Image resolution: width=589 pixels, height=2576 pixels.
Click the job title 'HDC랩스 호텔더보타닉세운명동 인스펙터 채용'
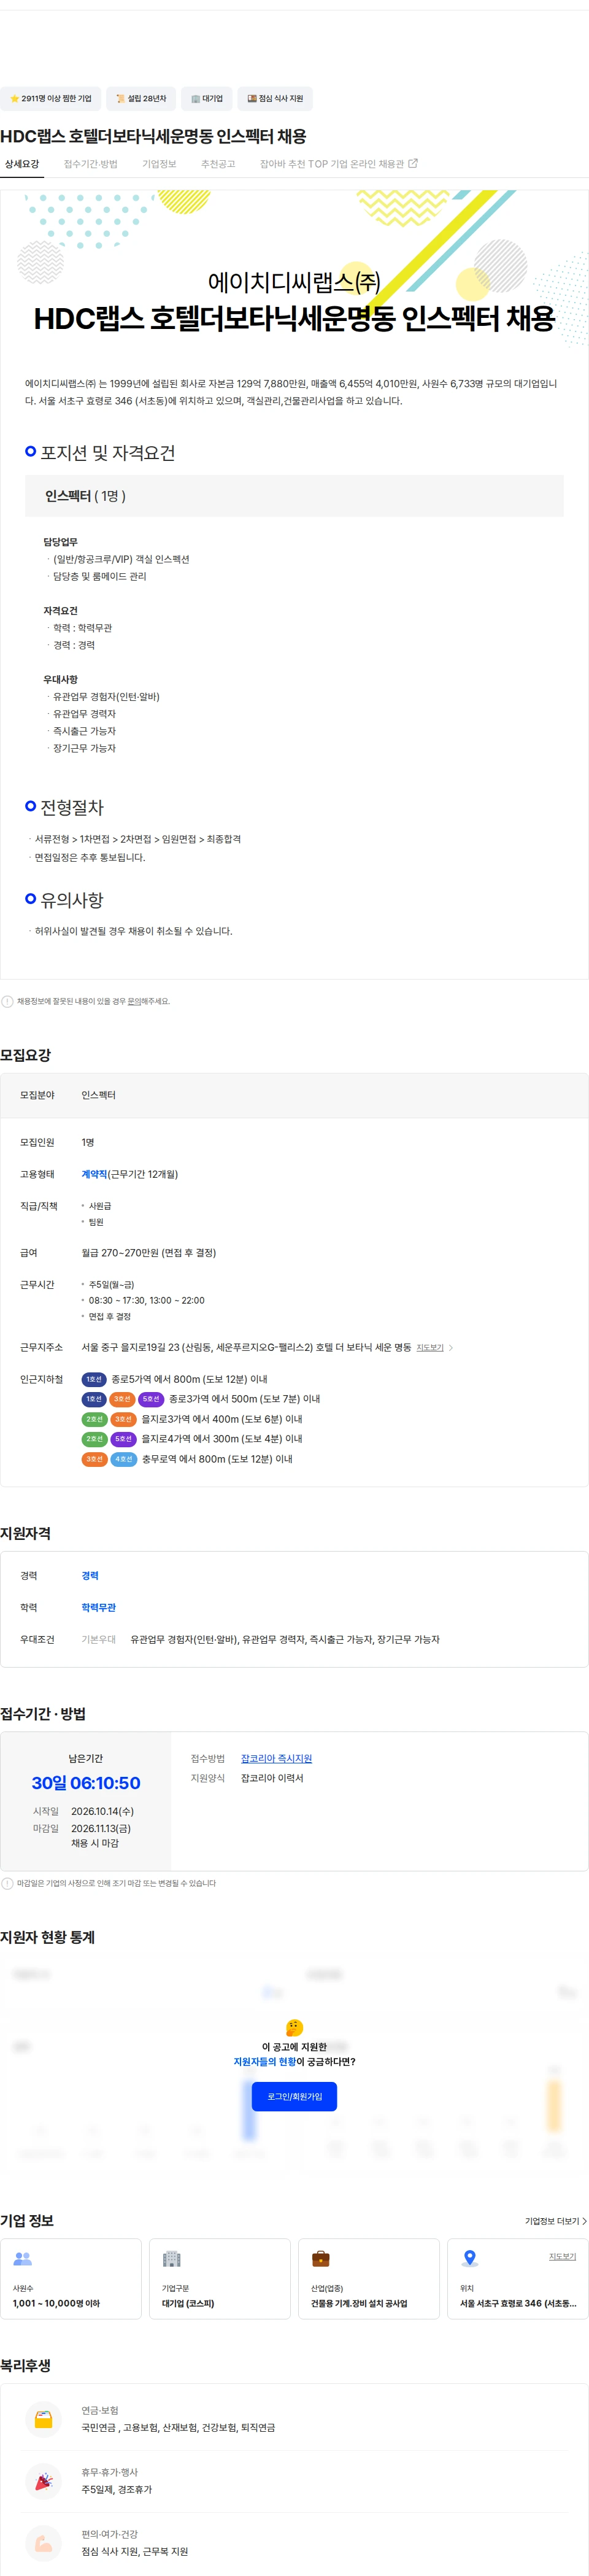tap(153, 136)
